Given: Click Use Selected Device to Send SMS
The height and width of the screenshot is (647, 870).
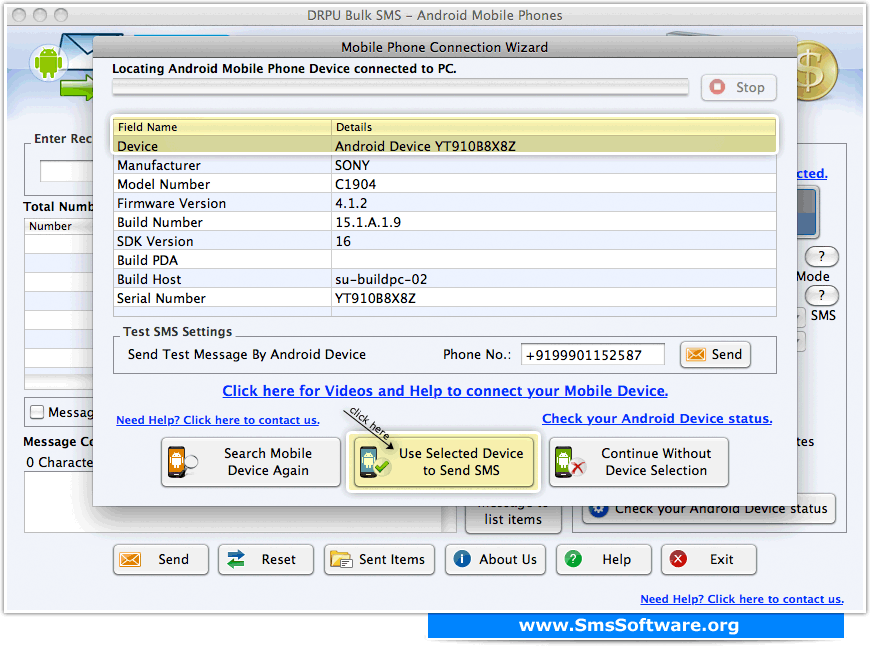Looking at the screenshot, I should click(443, 462).
